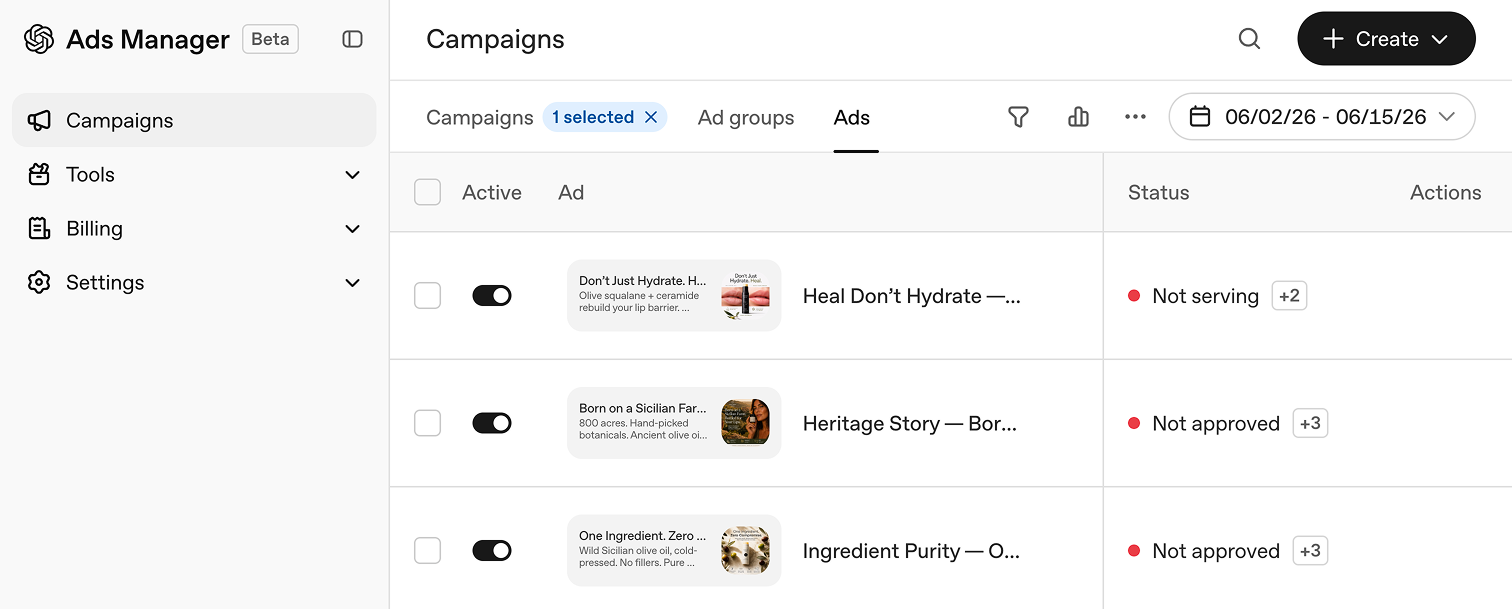
Task: Open Heritage Story ad name
Action: (909, 423)
